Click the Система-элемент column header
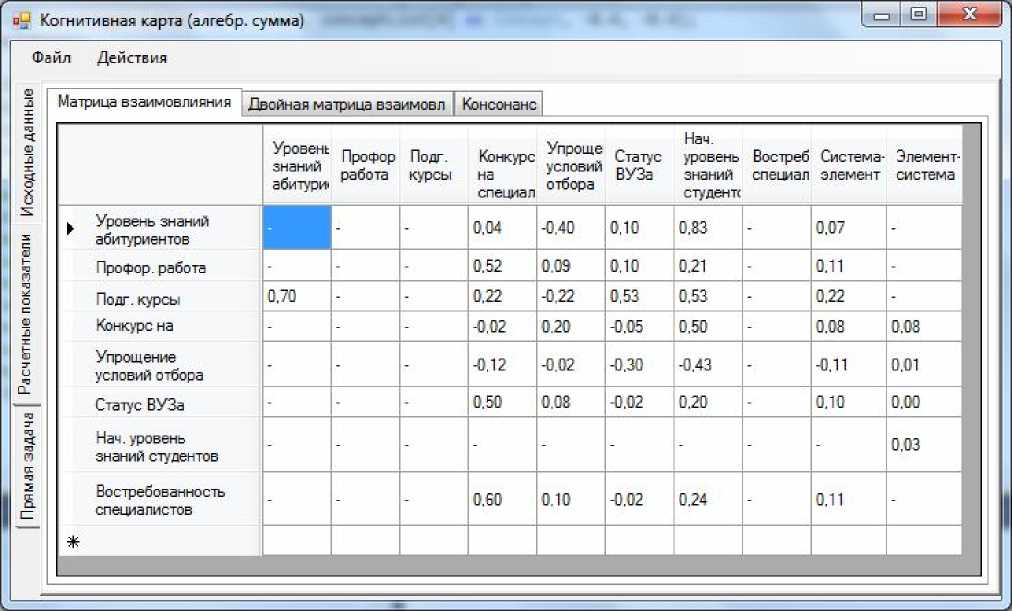Image resolution: width=1012 pixels, height=611 pixels. pyautogui.click(x=848, y=165)
